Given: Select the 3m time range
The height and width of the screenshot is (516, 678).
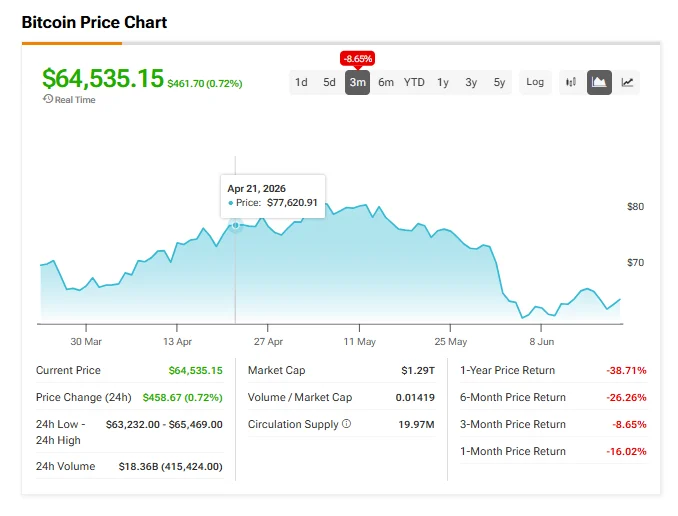Looking at the screenshot, I should pos(358,82).
